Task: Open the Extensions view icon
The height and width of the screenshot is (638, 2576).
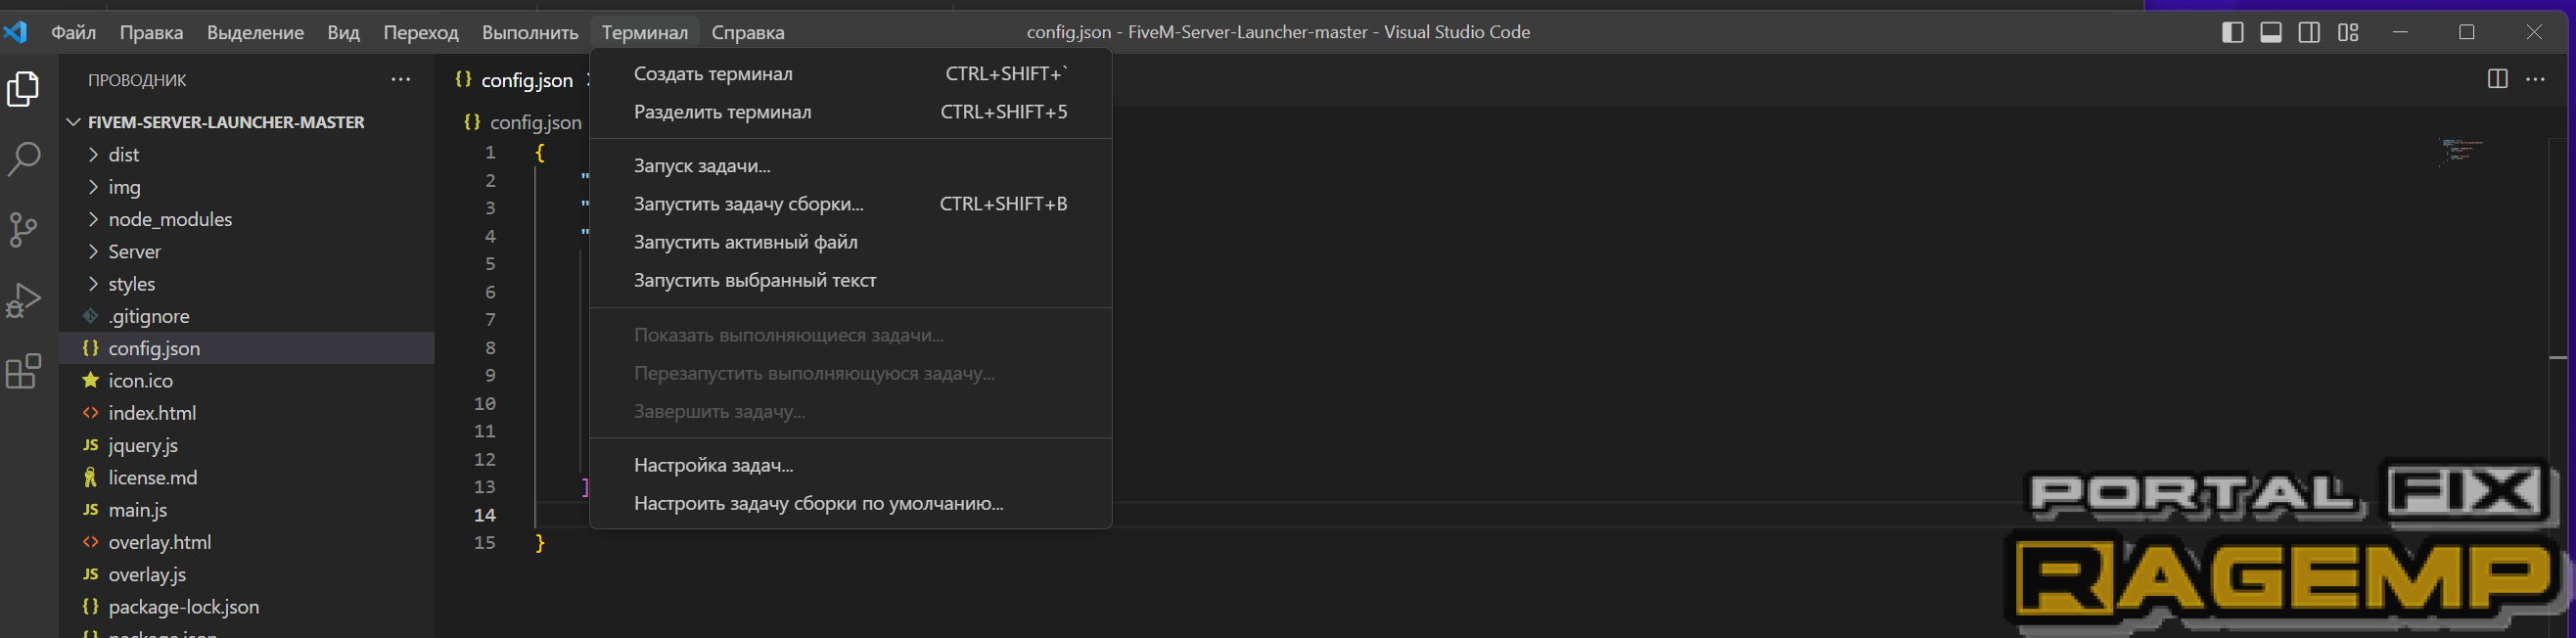Action: coord(23,371)
